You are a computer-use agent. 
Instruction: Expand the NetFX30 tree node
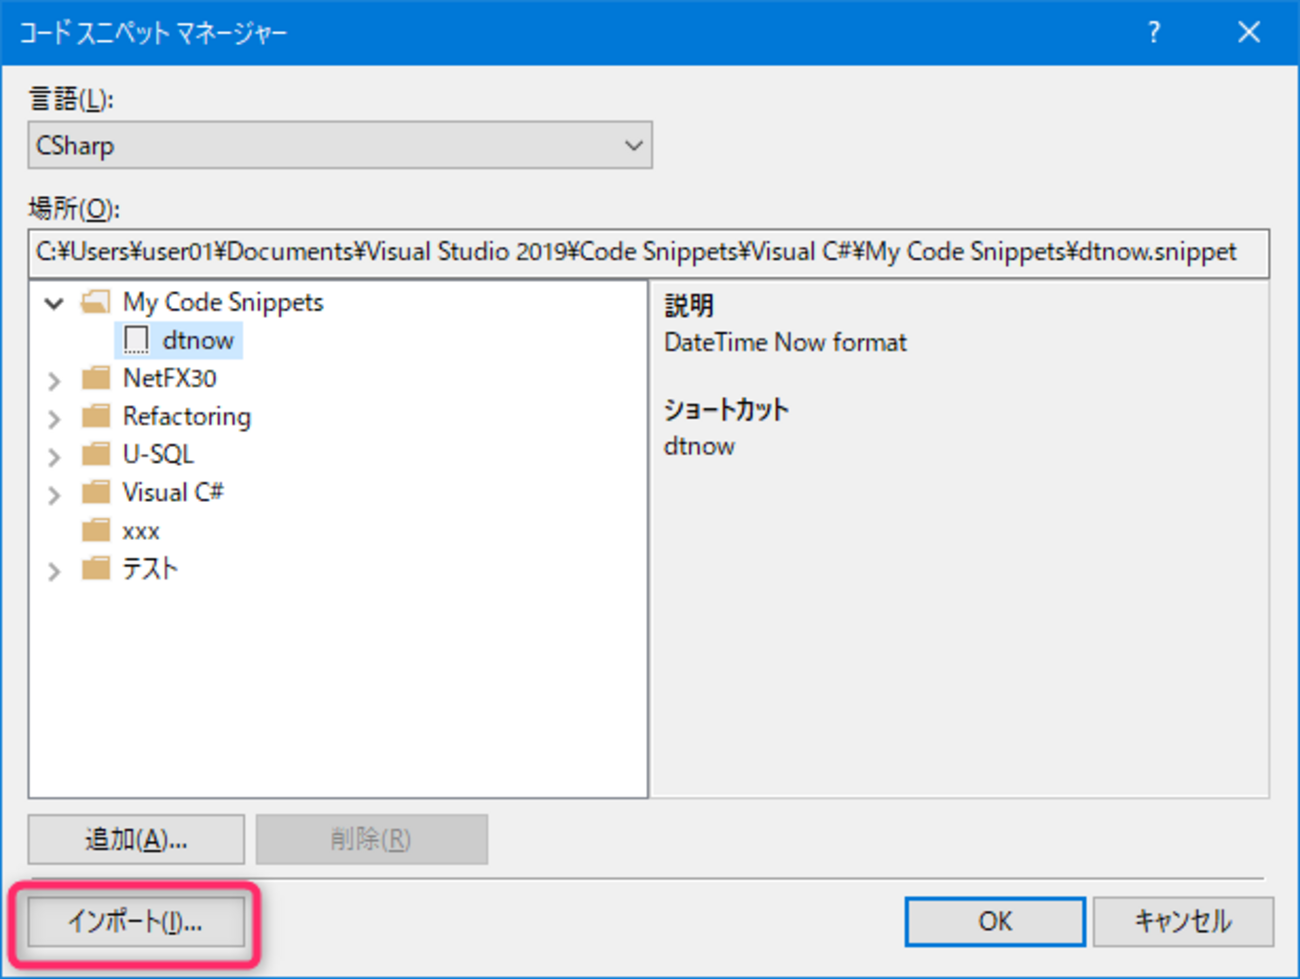point(54,380)
